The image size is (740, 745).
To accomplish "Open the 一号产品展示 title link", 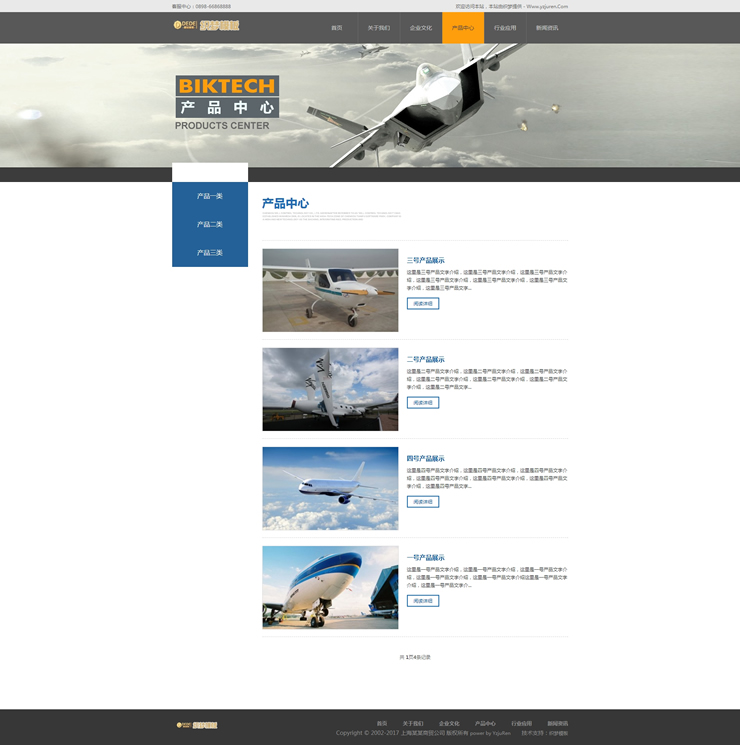I will pyautogui.click(x=425, y=558).
